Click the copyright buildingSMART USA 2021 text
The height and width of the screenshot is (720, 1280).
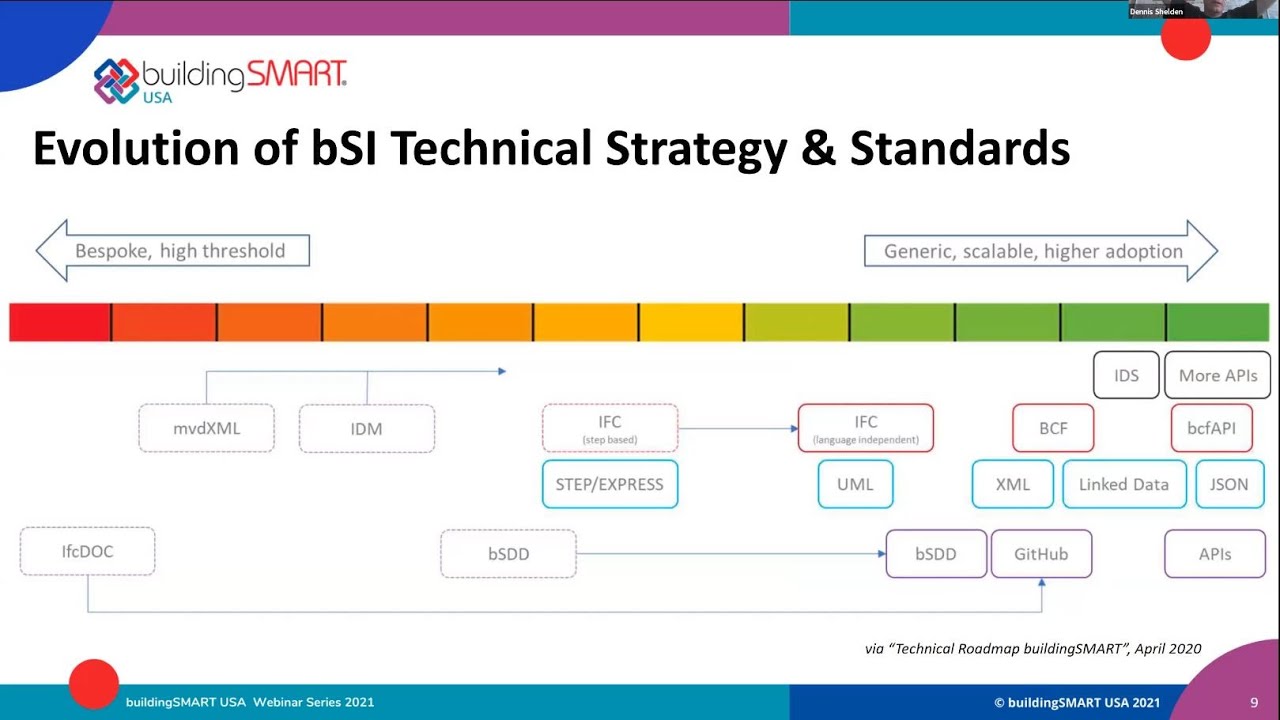click(1077, 702)
